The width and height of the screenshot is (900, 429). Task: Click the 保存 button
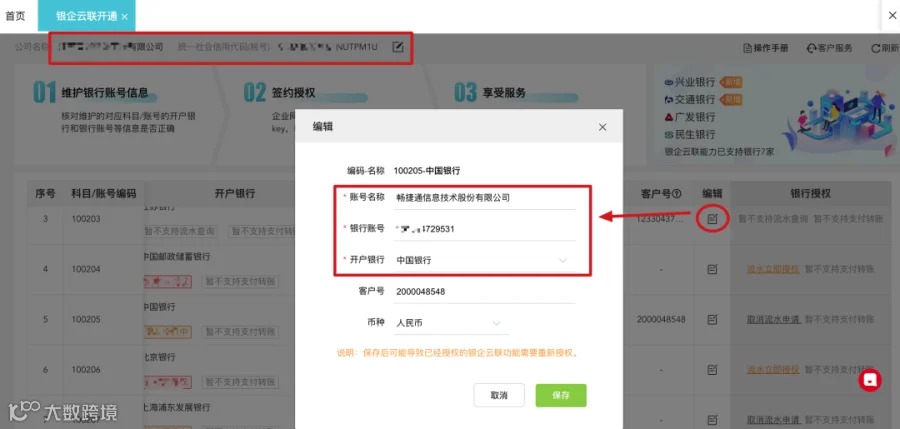(561, 395)
